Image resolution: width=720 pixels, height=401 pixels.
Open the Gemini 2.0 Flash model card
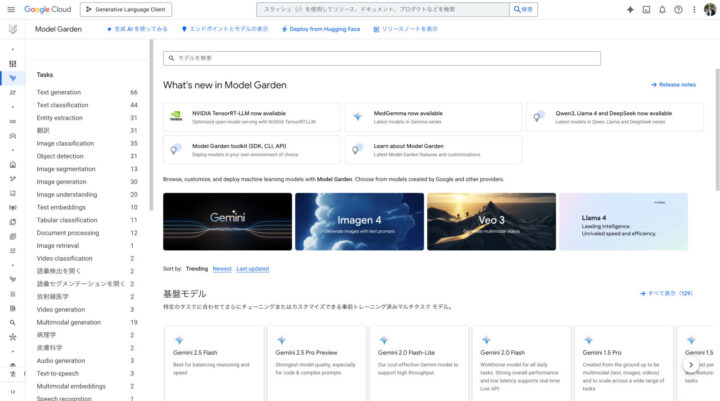(522, 364)
